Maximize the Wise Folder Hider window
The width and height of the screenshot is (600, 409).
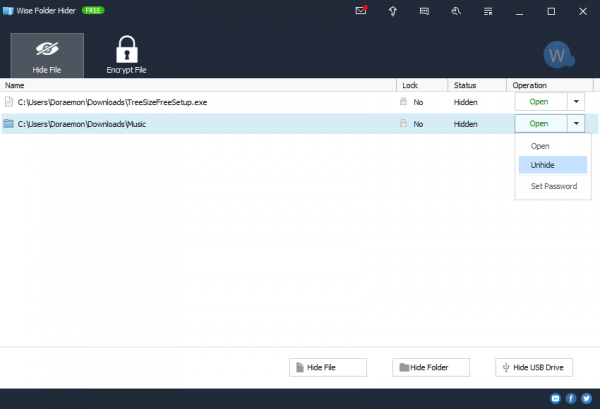pyautogui.click(x=551, y=11)
